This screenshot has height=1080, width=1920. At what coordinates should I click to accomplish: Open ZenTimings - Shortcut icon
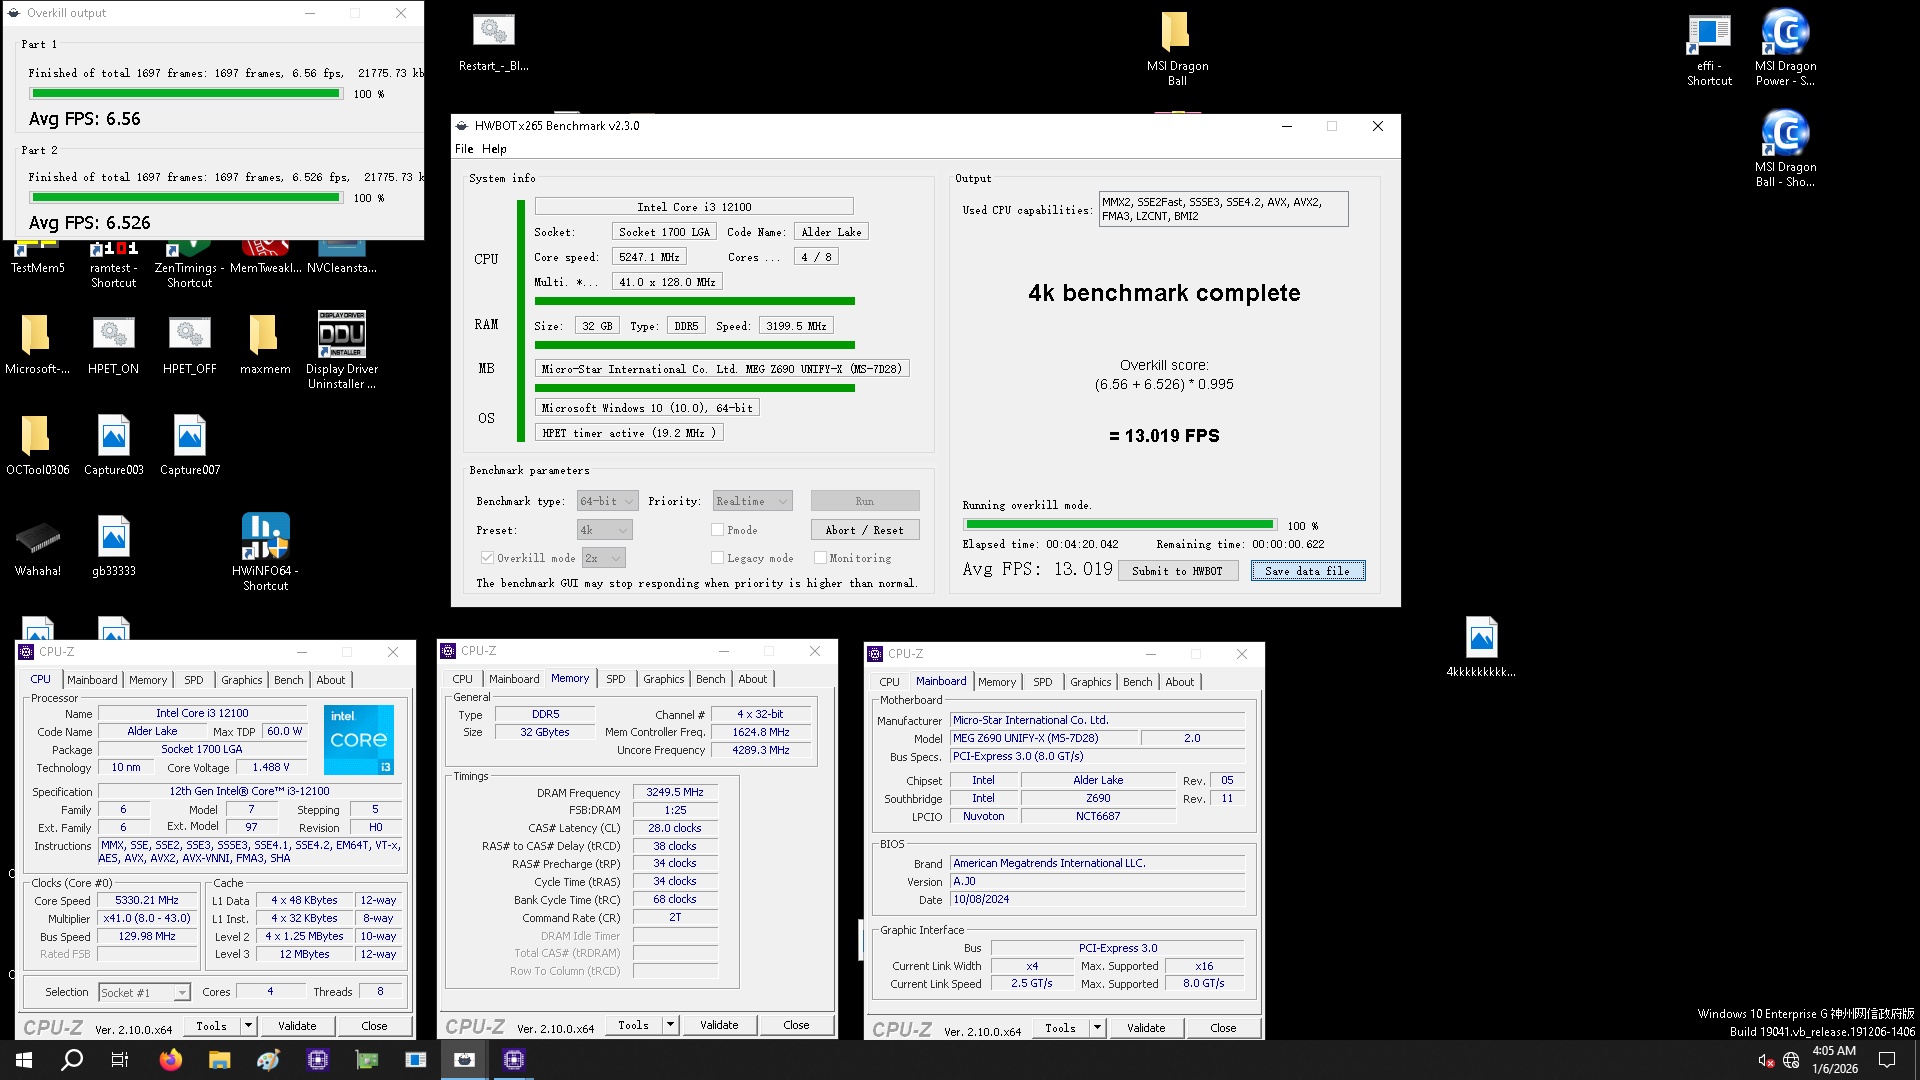tap(190, 264)
